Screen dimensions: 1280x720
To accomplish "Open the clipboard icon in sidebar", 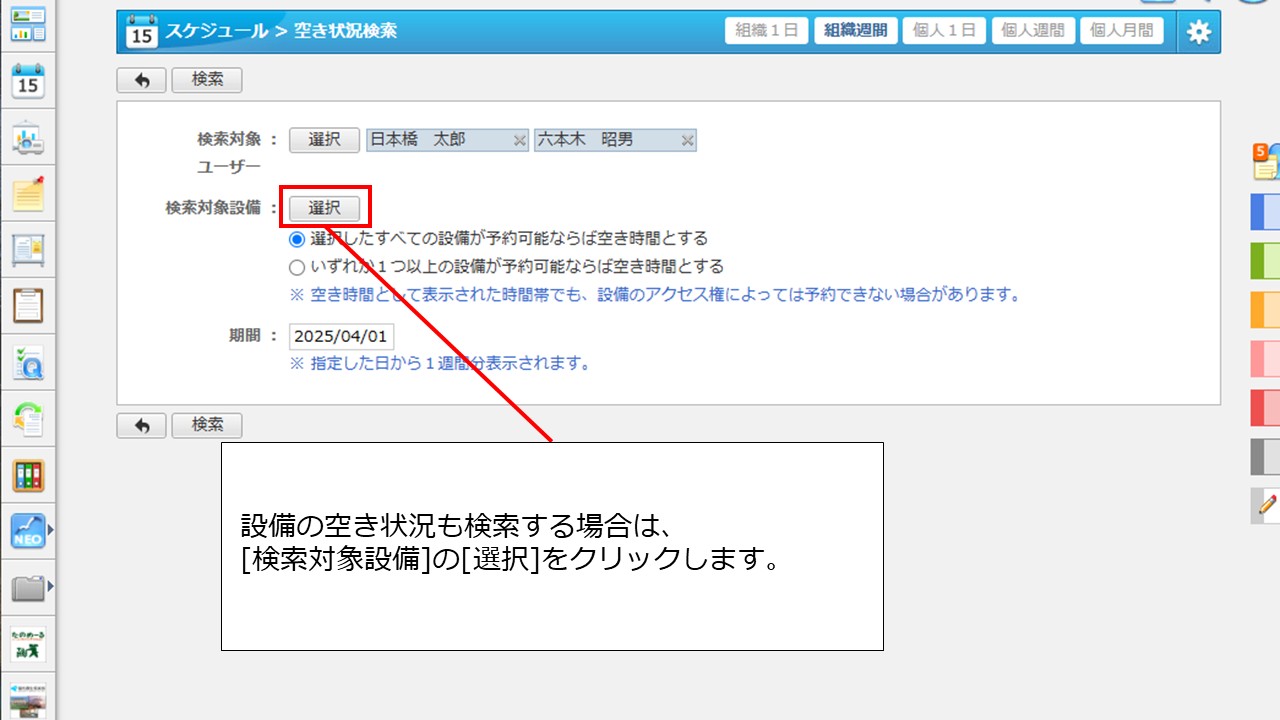I will click(x=28, y=306).
